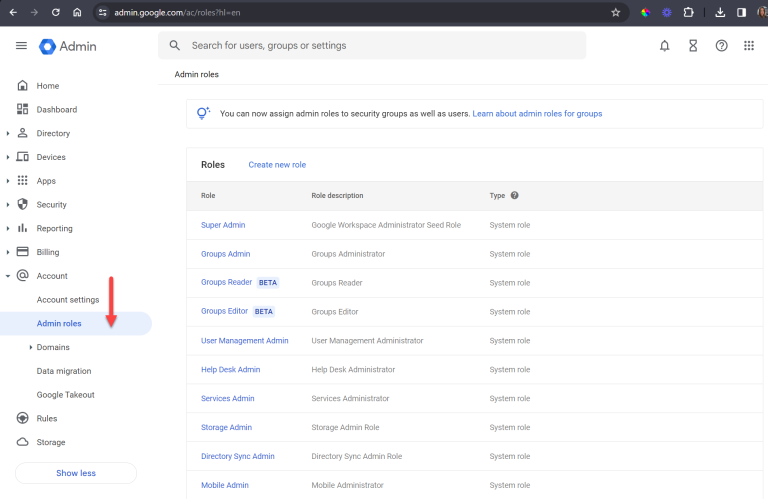Click Create new role link

277,165
